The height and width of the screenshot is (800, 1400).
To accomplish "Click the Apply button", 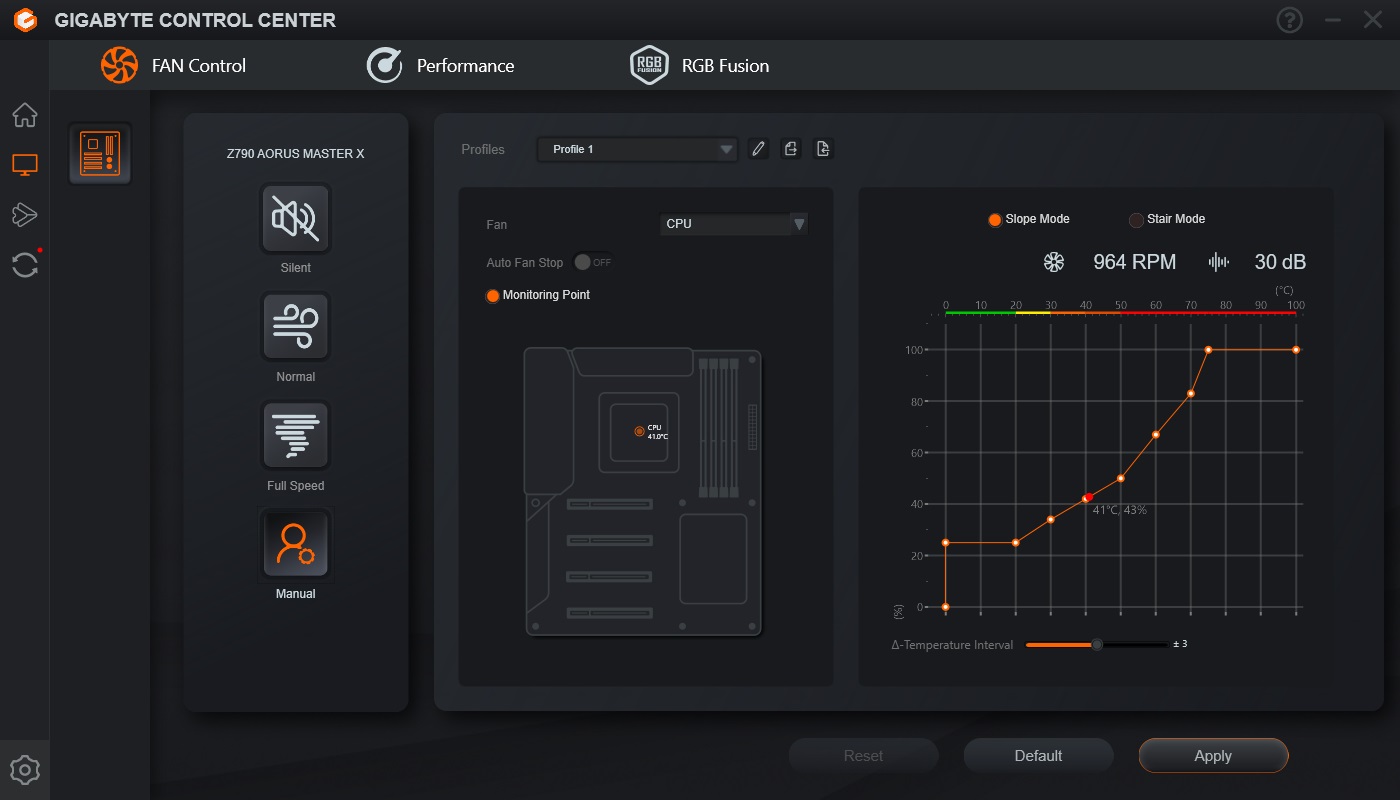I will point(1213,756).
